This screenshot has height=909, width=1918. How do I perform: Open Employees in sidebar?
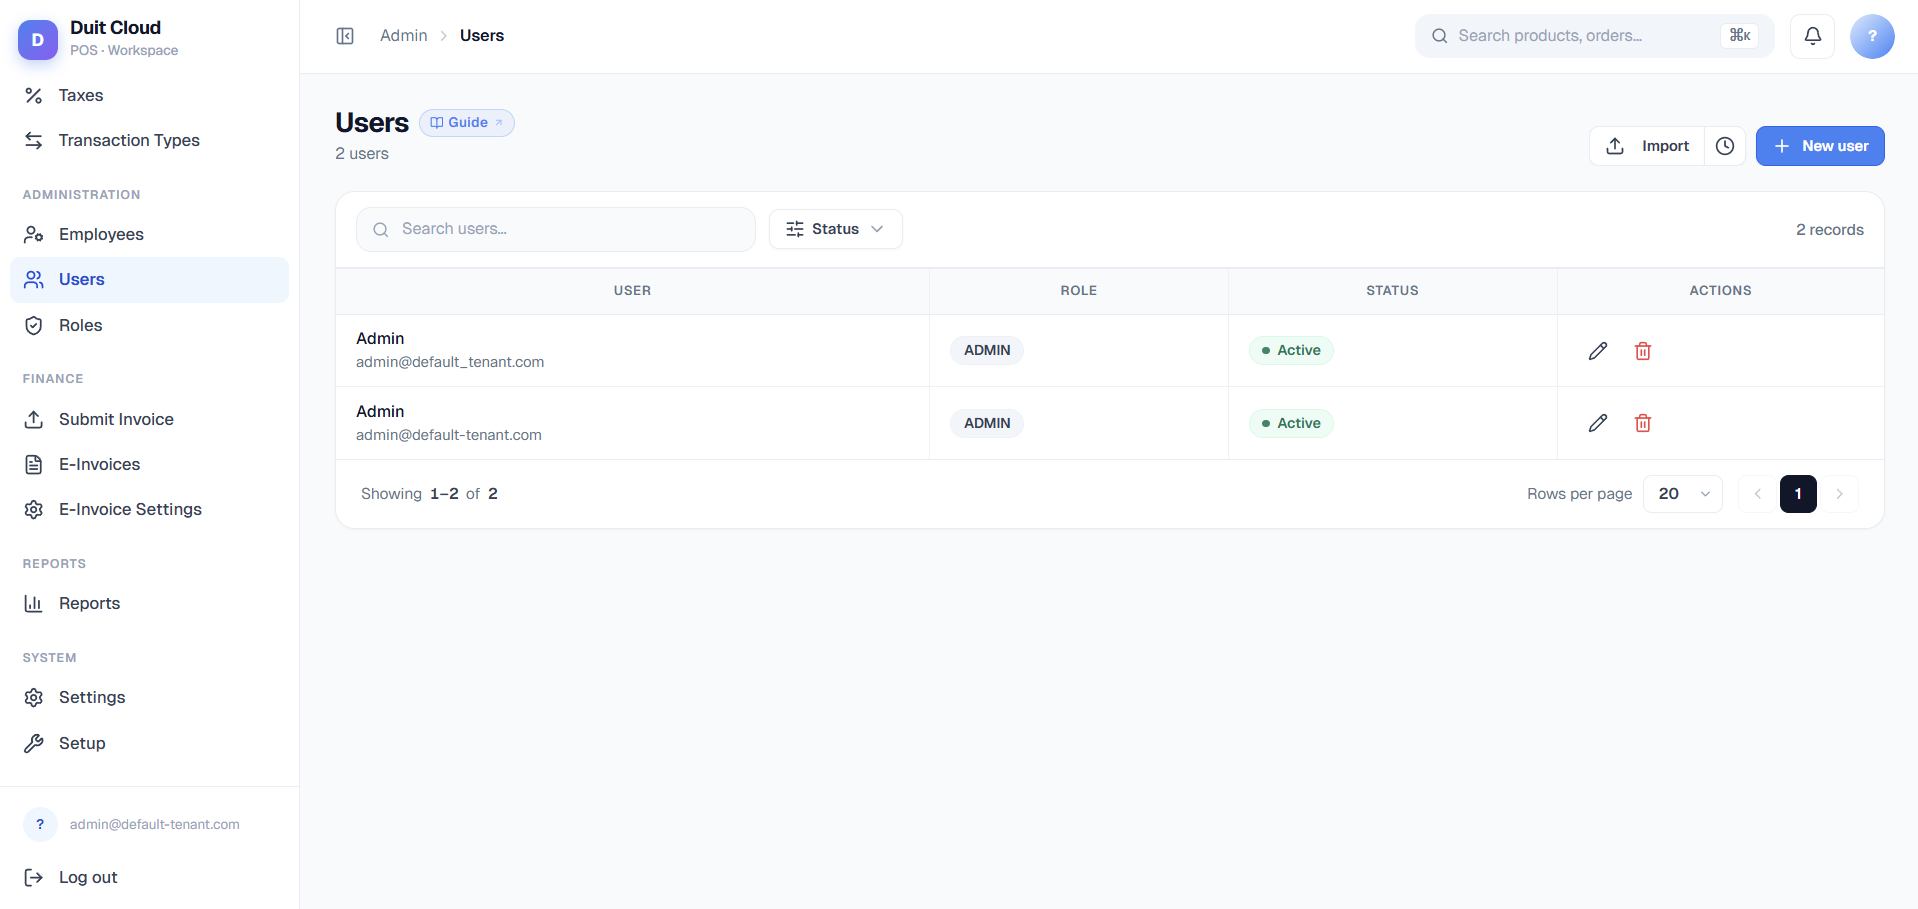tap(149, 234)
